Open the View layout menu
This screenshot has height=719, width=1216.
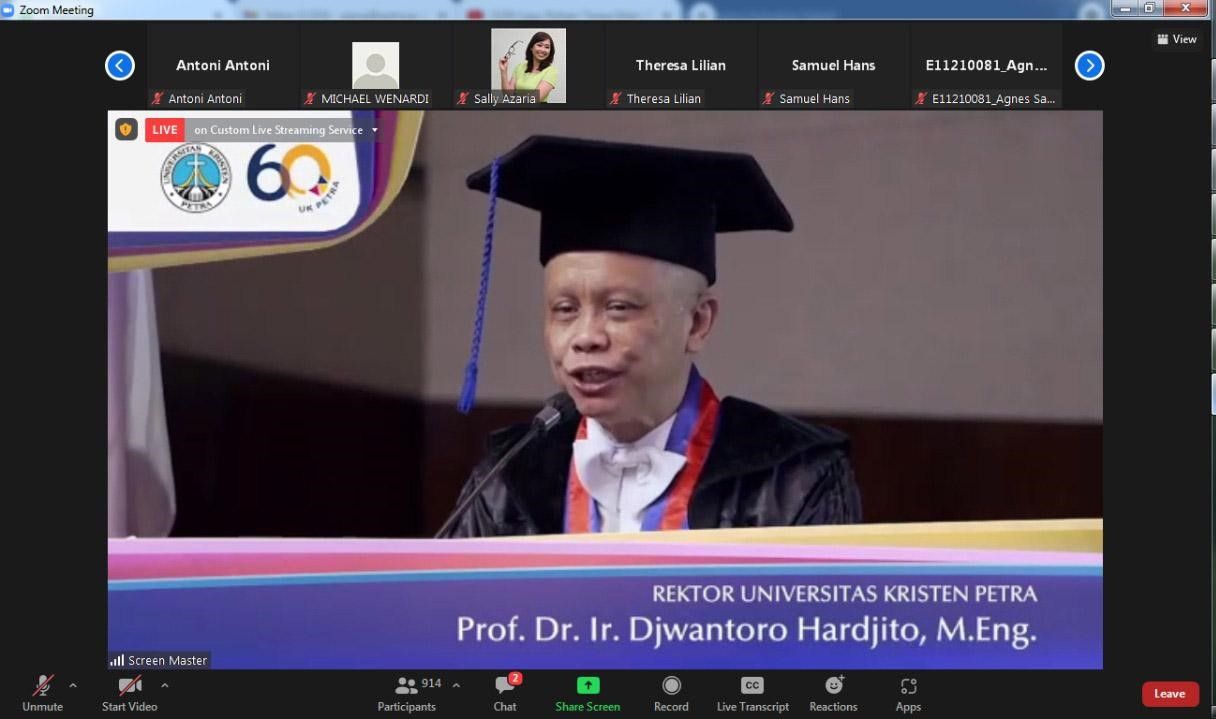click(1177, 39)
